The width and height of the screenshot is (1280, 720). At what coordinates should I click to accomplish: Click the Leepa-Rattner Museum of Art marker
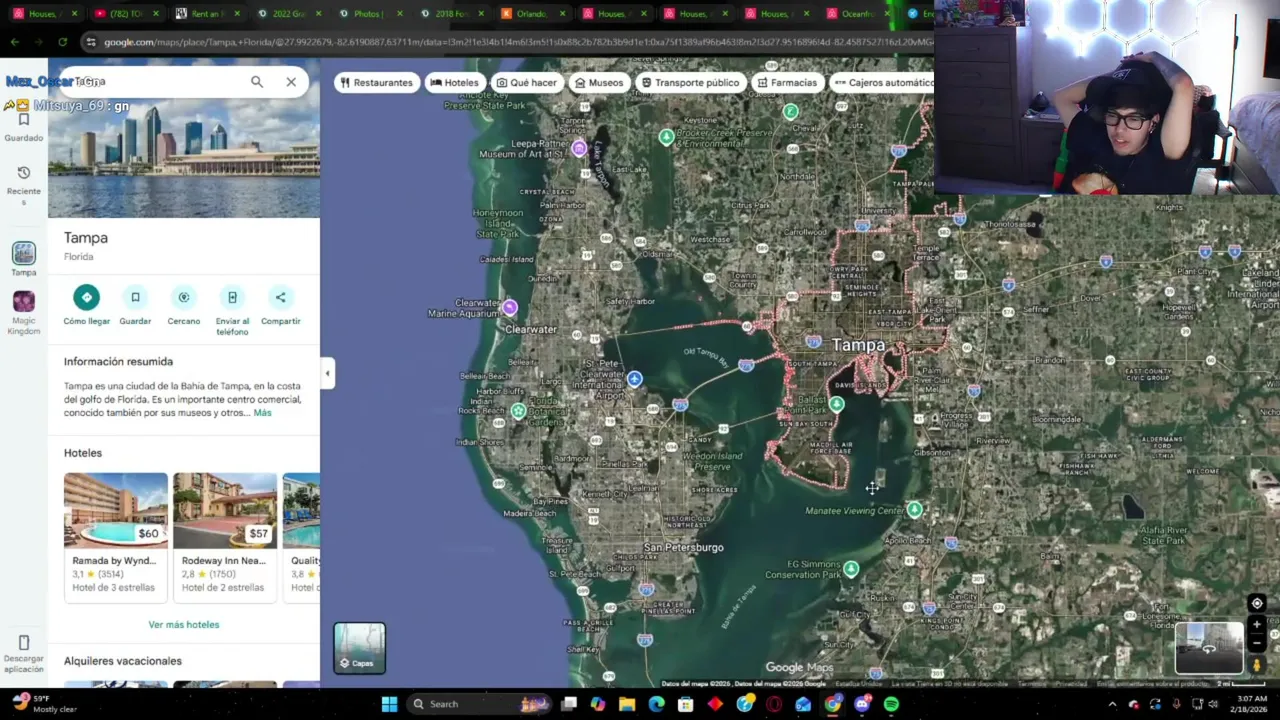click(x=579, y=148)
